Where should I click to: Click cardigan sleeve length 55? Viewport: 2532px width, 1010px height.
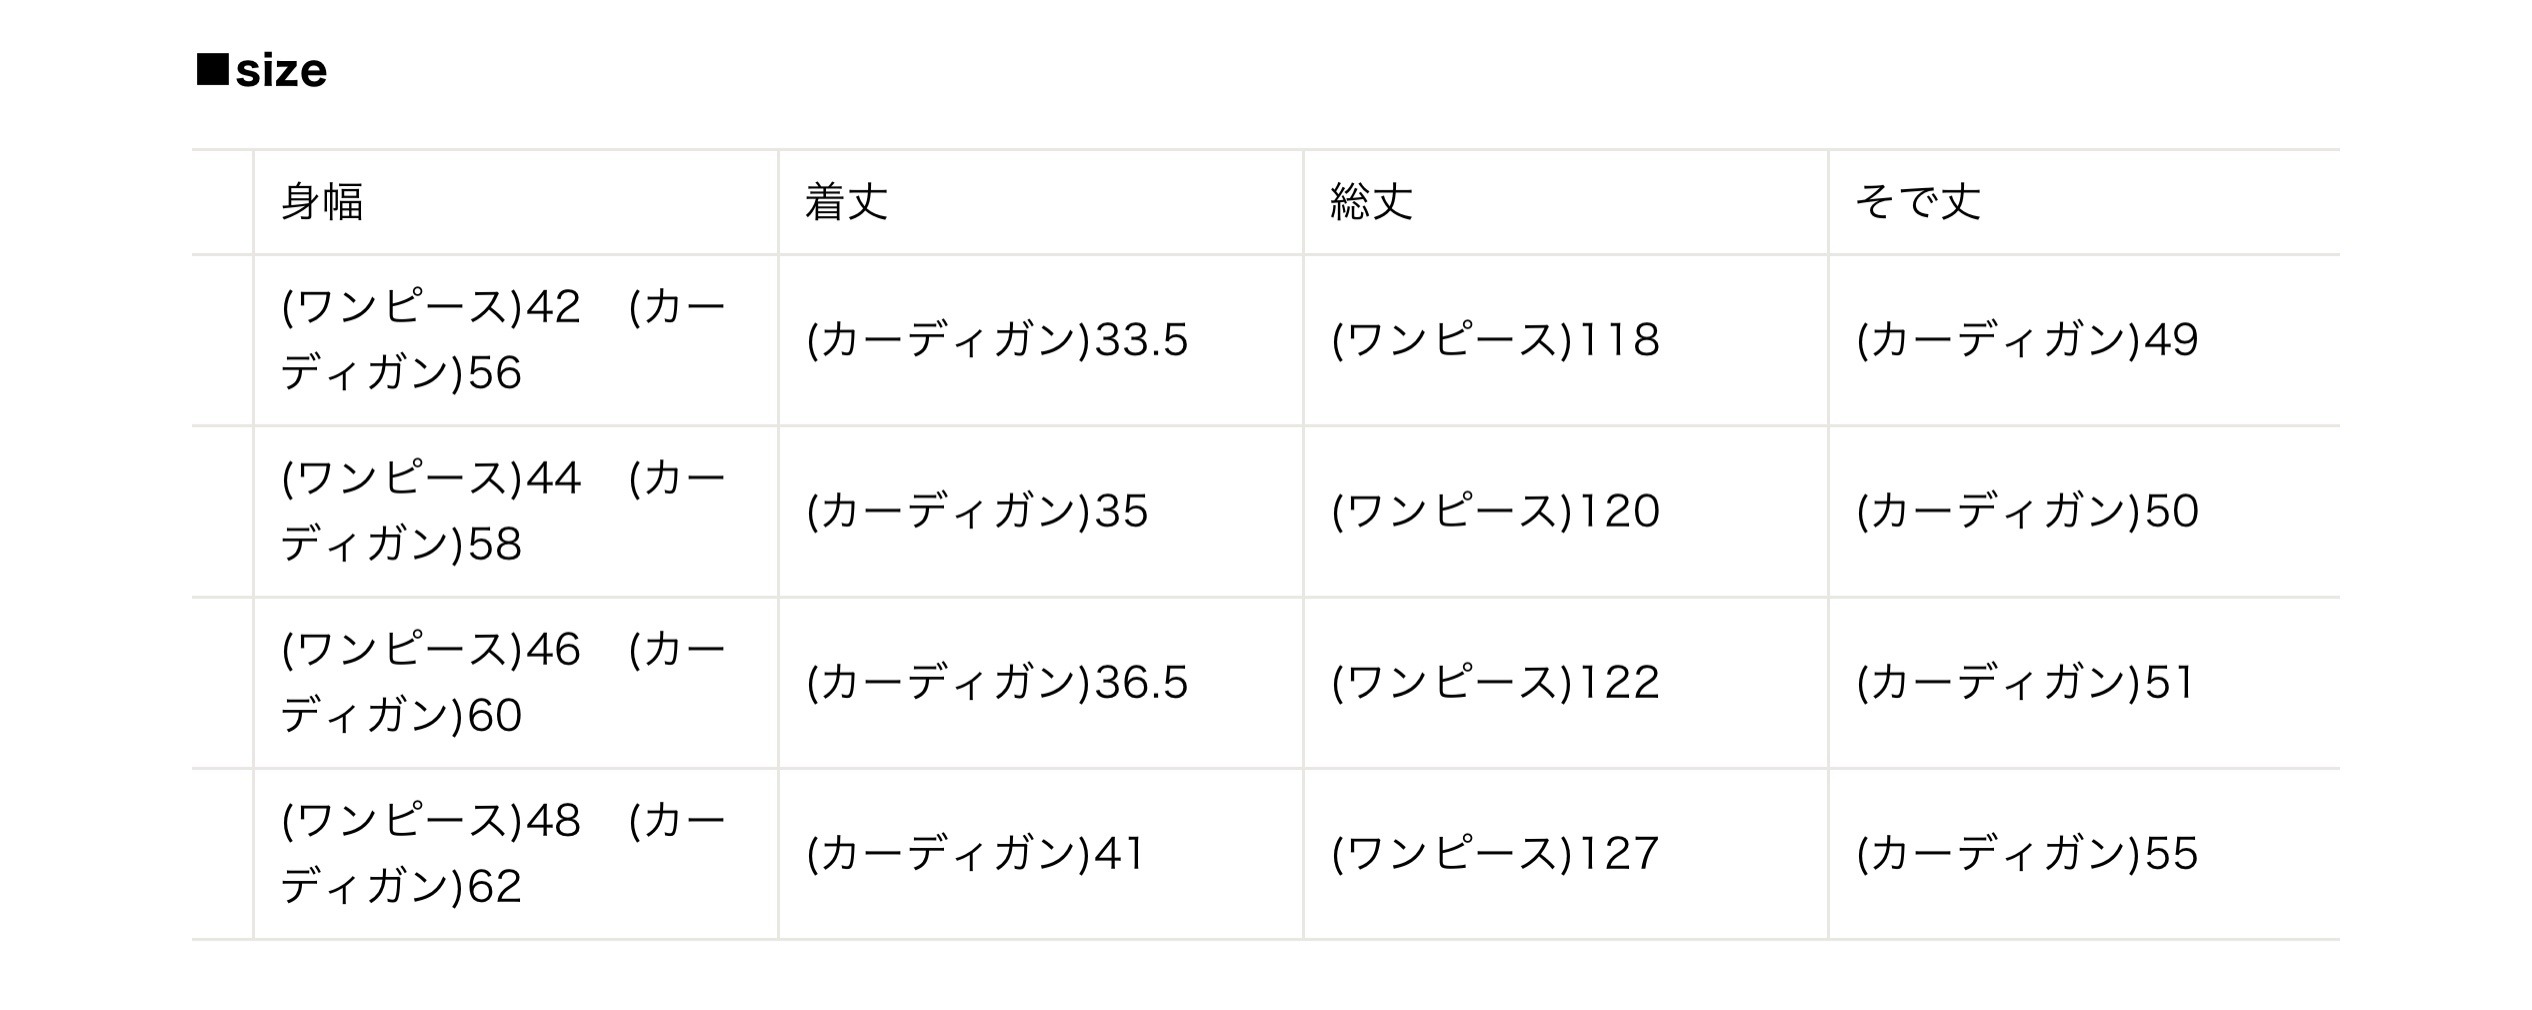click(2027, 853)
